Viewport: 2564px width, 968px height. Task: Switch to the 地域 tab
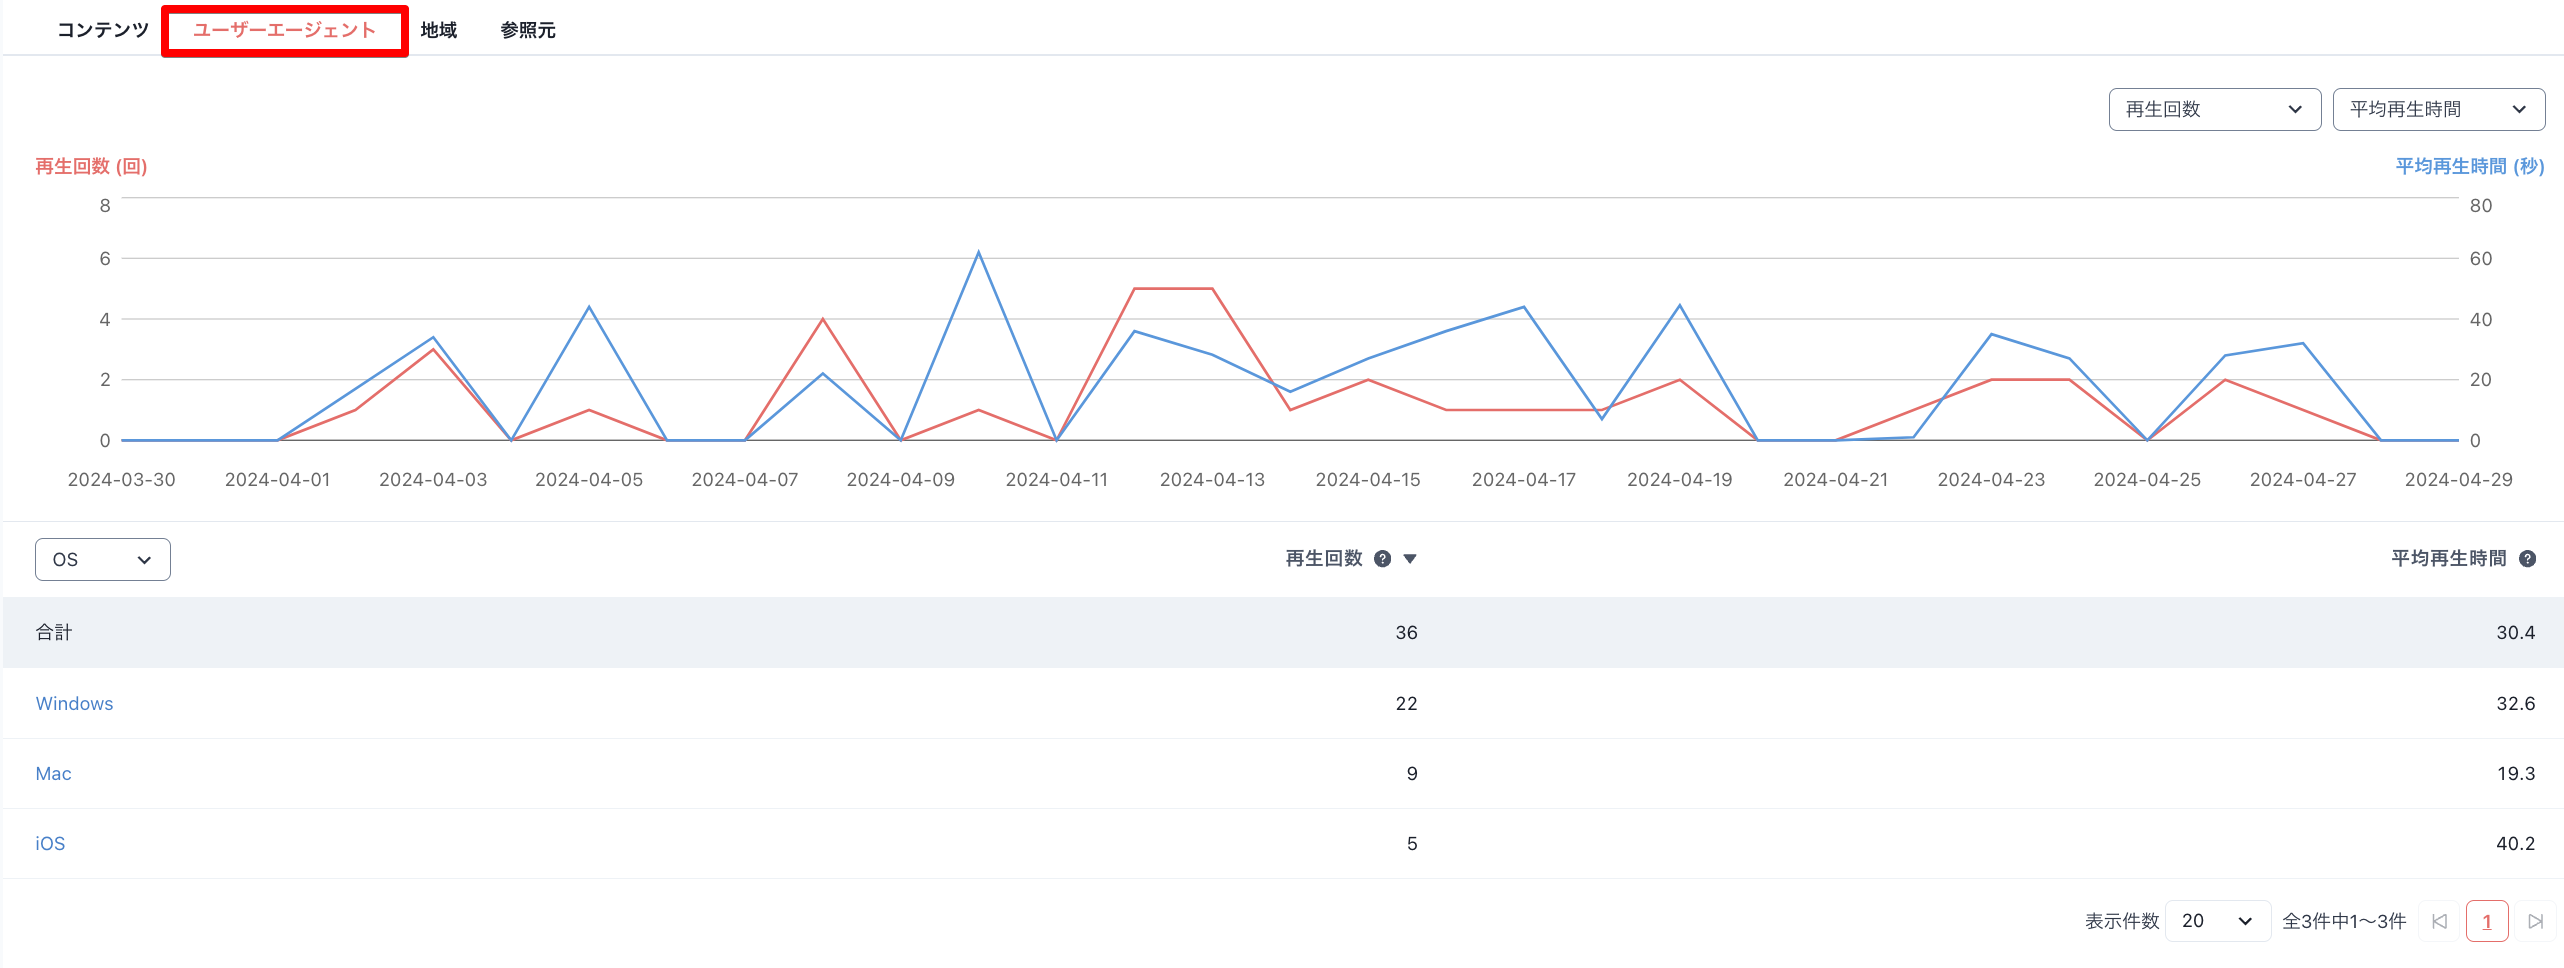click(x=438, y=30)
